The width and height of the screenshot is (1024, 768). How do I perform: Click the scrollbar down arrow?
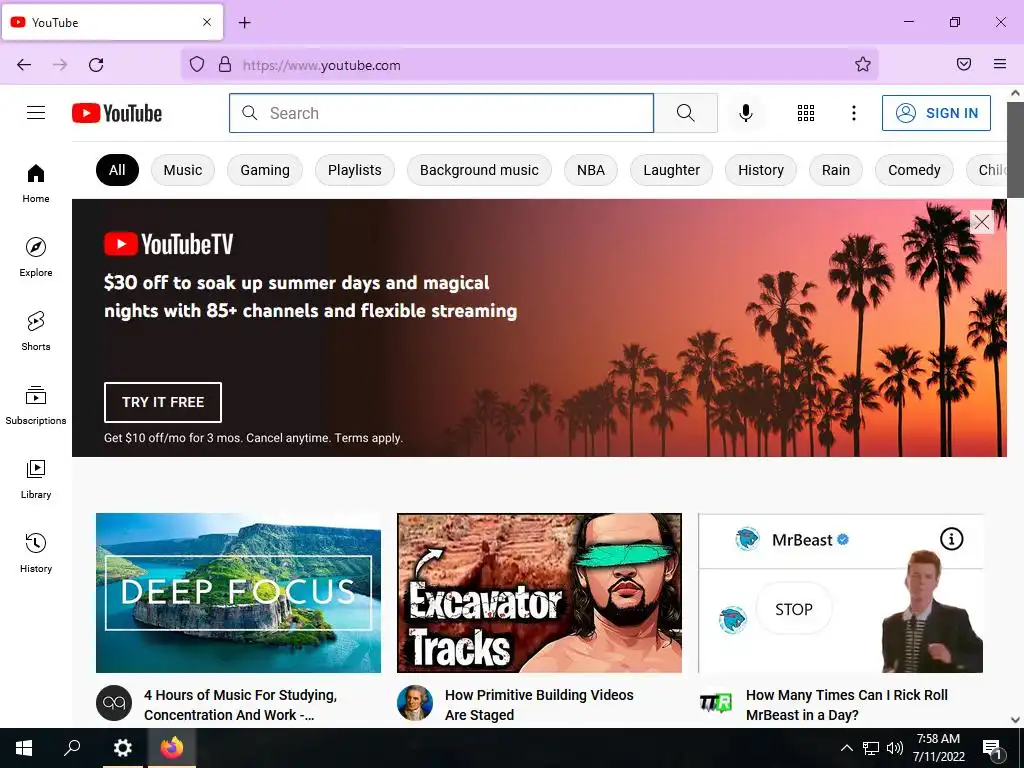pos(1015,719)
